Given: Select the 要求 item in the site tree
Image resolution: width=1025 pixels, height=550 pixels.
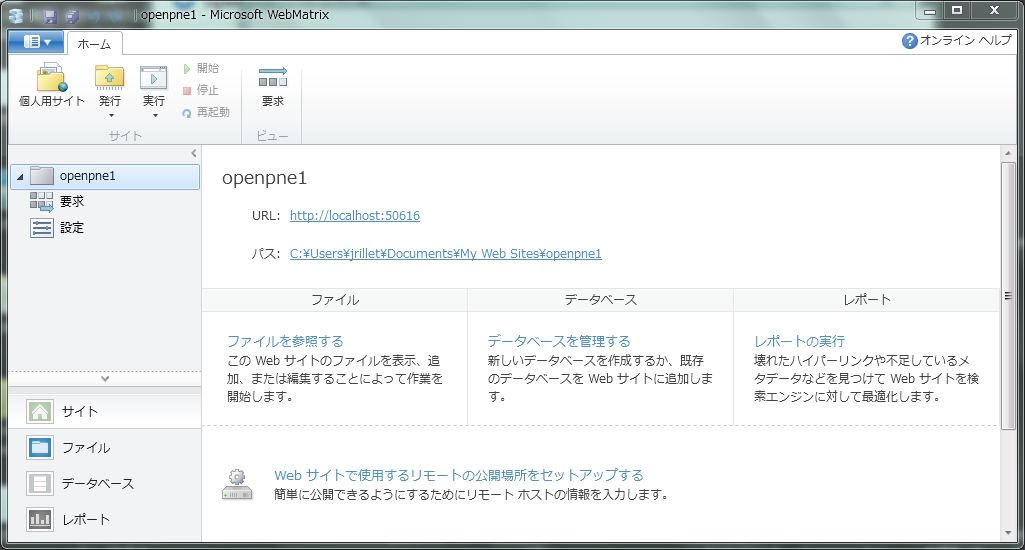Looking at the screenshot, I should coord(71,202).
